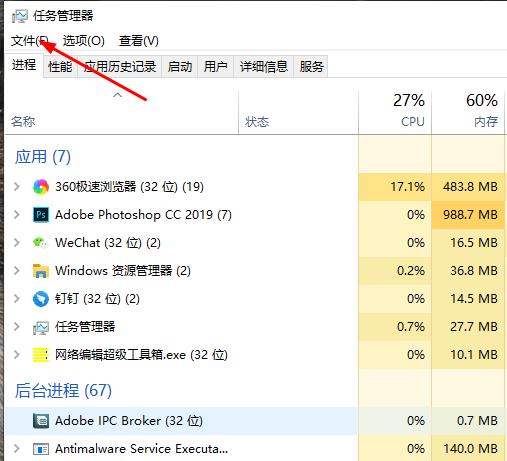Click the 140.0 MB memory value

(470, 449)
